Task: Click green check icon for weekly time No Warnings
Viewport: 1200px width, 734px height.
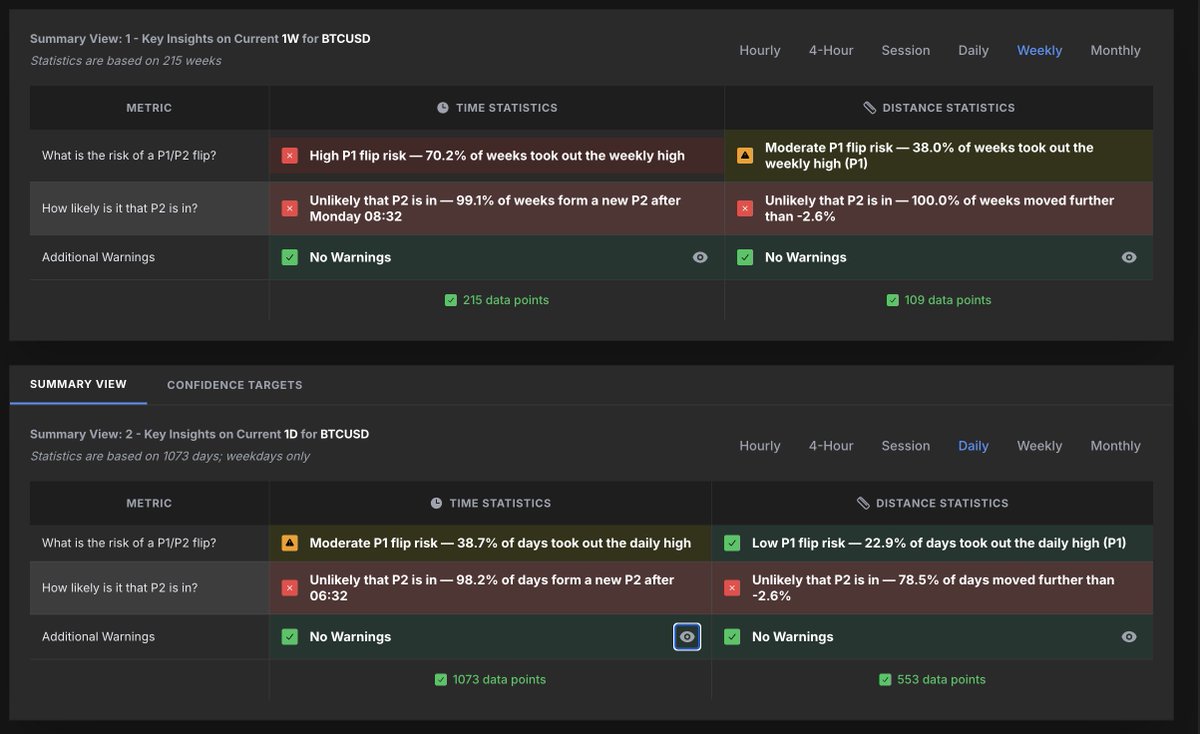Action: coord(289,257)
